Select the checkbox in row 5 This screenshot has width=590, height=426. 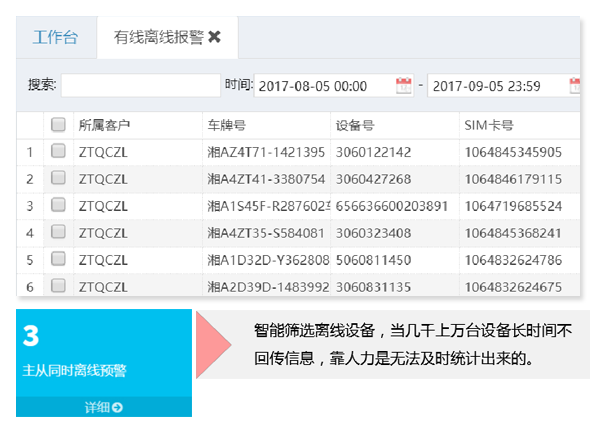tap(58, 259)
